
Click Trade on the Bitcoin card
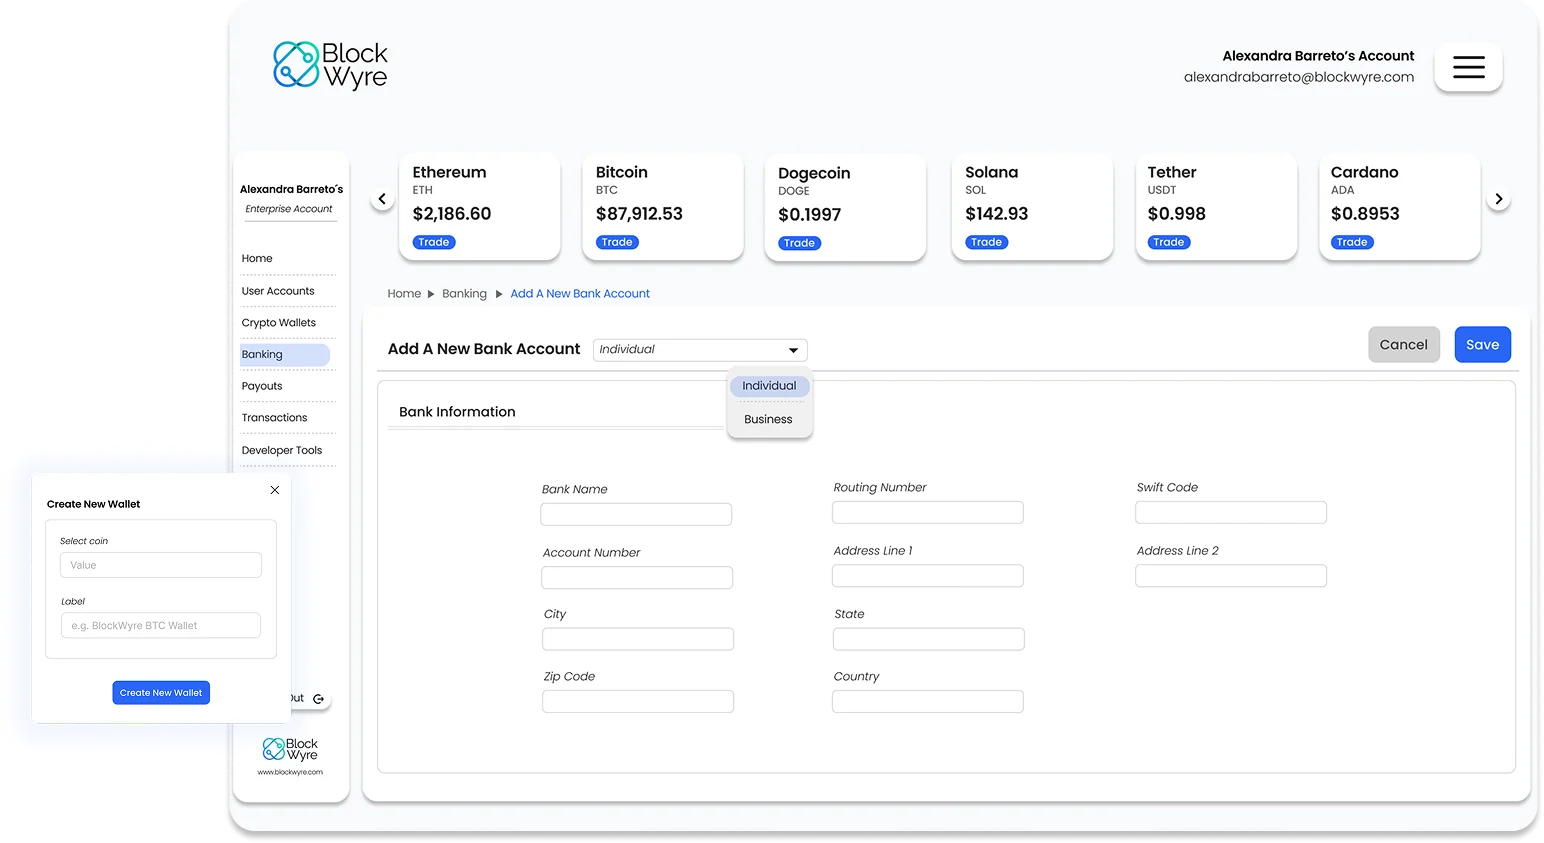[616, 242]
